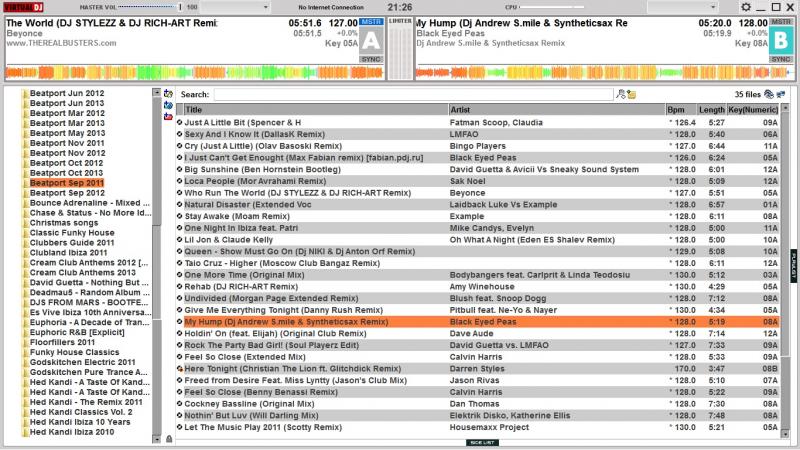The height and width of the screenshot is (450, 800).
Task: Open the SIDE LIST panel button
Action: coord(482,443)
